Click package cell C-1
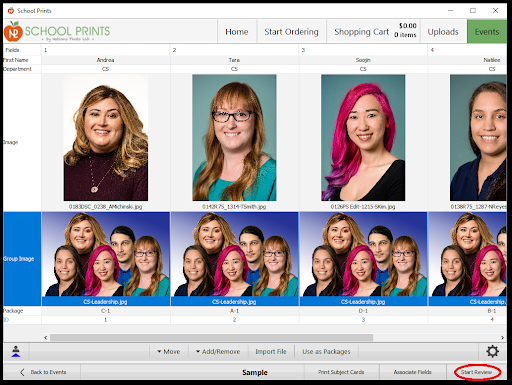512x385 pixels. (106, 311)
